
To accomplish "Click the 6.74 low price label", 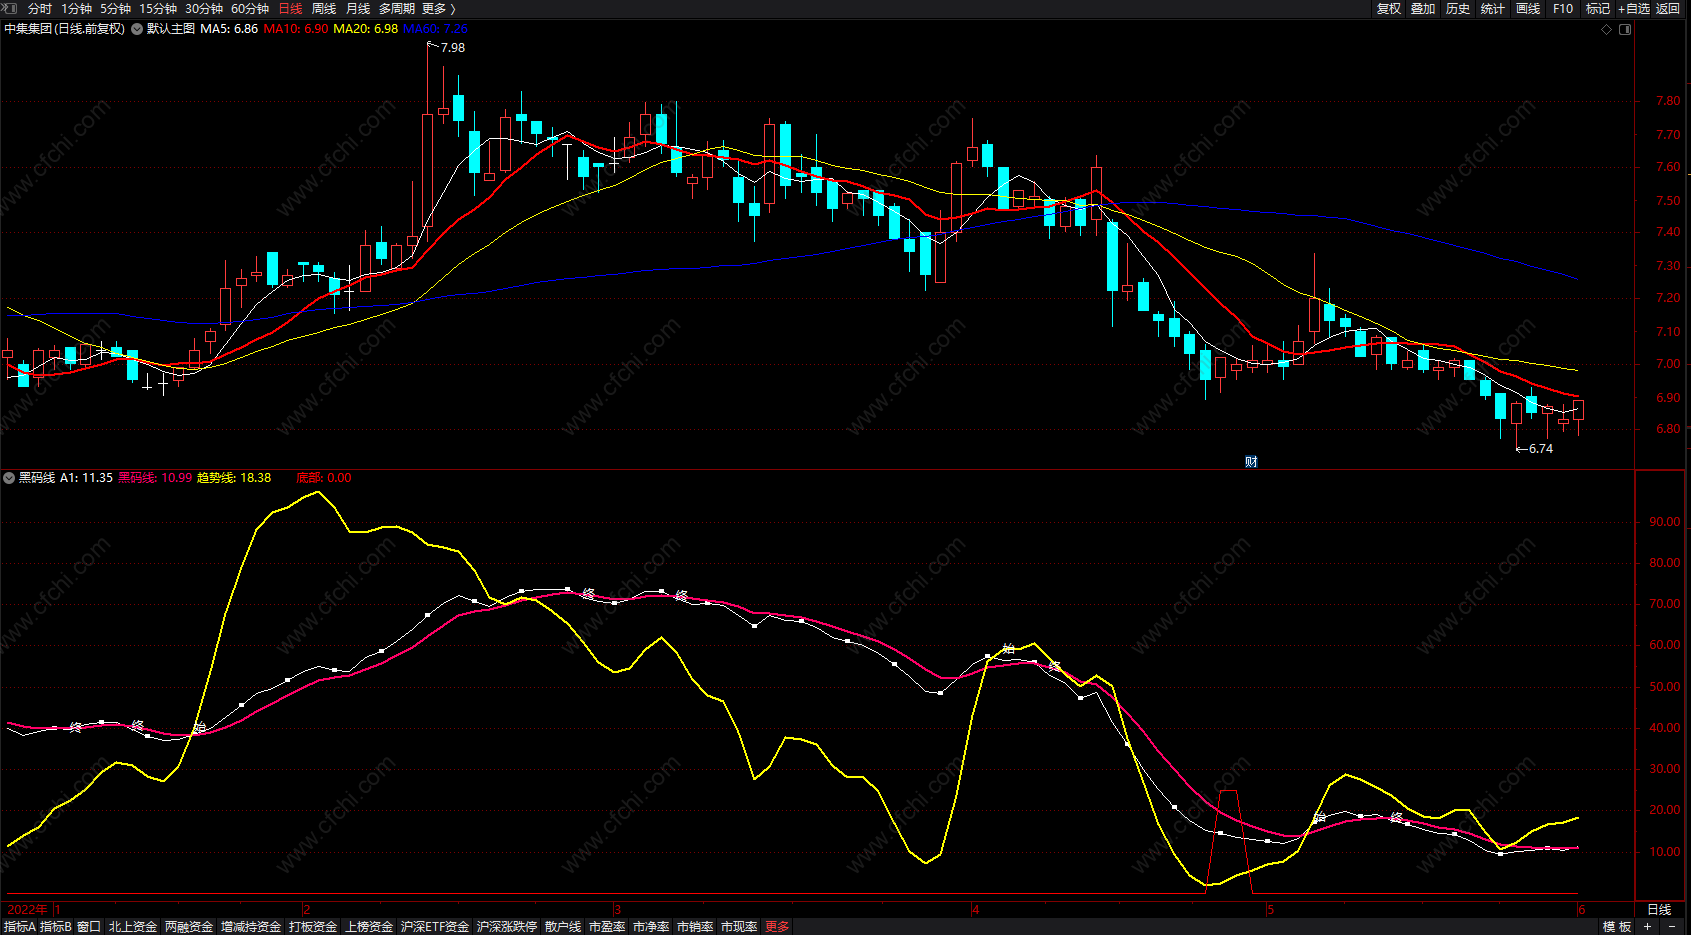I will (x=1541, y=449).
